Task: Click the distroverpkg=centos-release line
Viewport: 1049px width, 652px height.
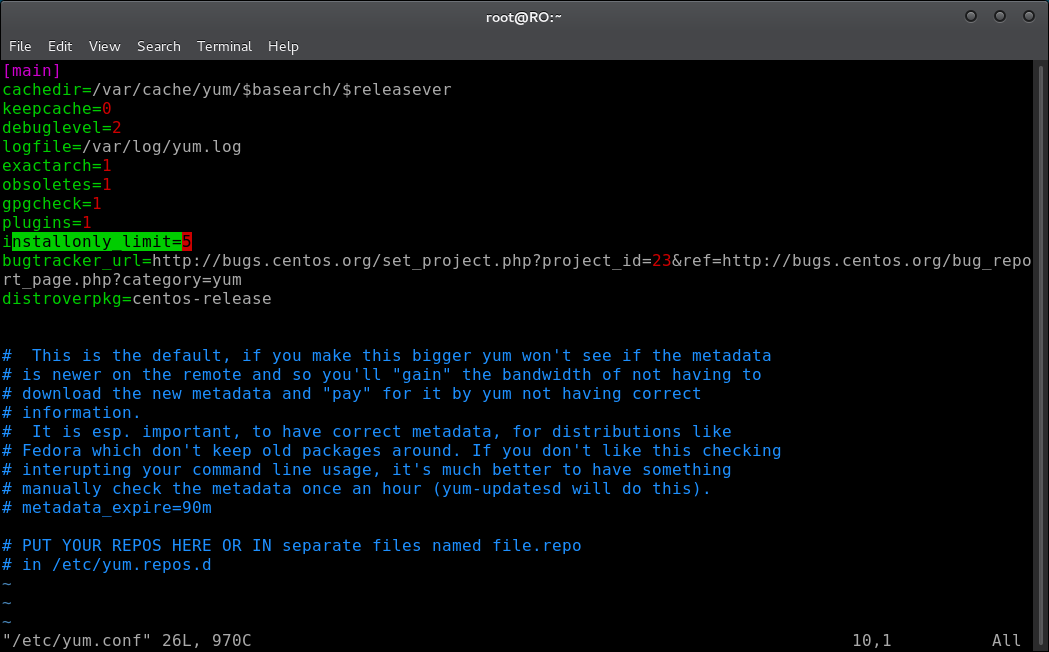Action: tap(136, 298)
